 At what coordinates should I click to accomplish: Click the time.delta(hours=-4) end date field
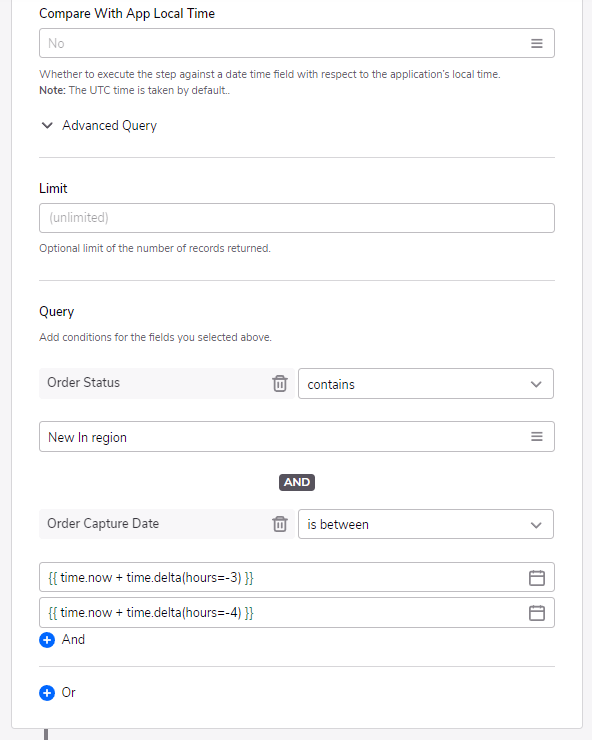point(296,613)
